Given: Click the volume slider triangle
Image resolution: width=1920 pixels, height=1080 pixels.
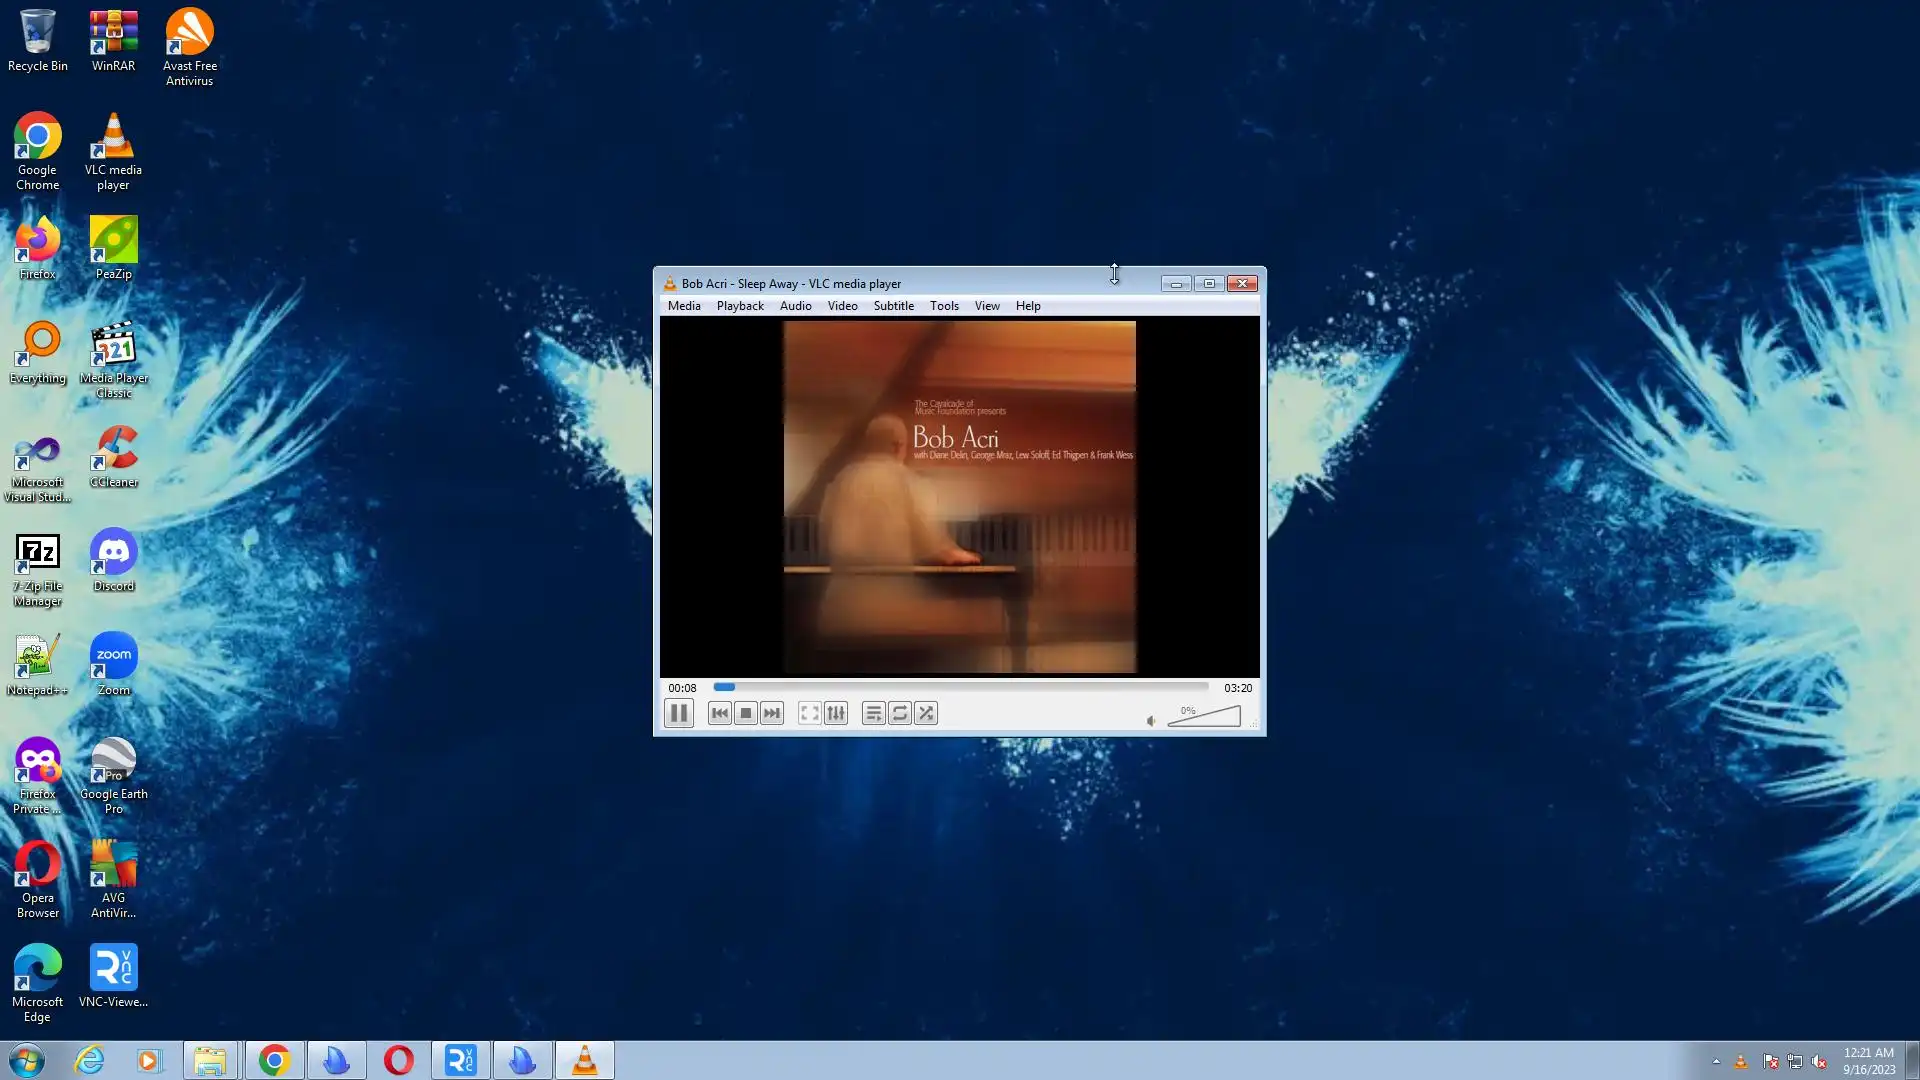Looking at the screenshot, I should point(1205,717).
